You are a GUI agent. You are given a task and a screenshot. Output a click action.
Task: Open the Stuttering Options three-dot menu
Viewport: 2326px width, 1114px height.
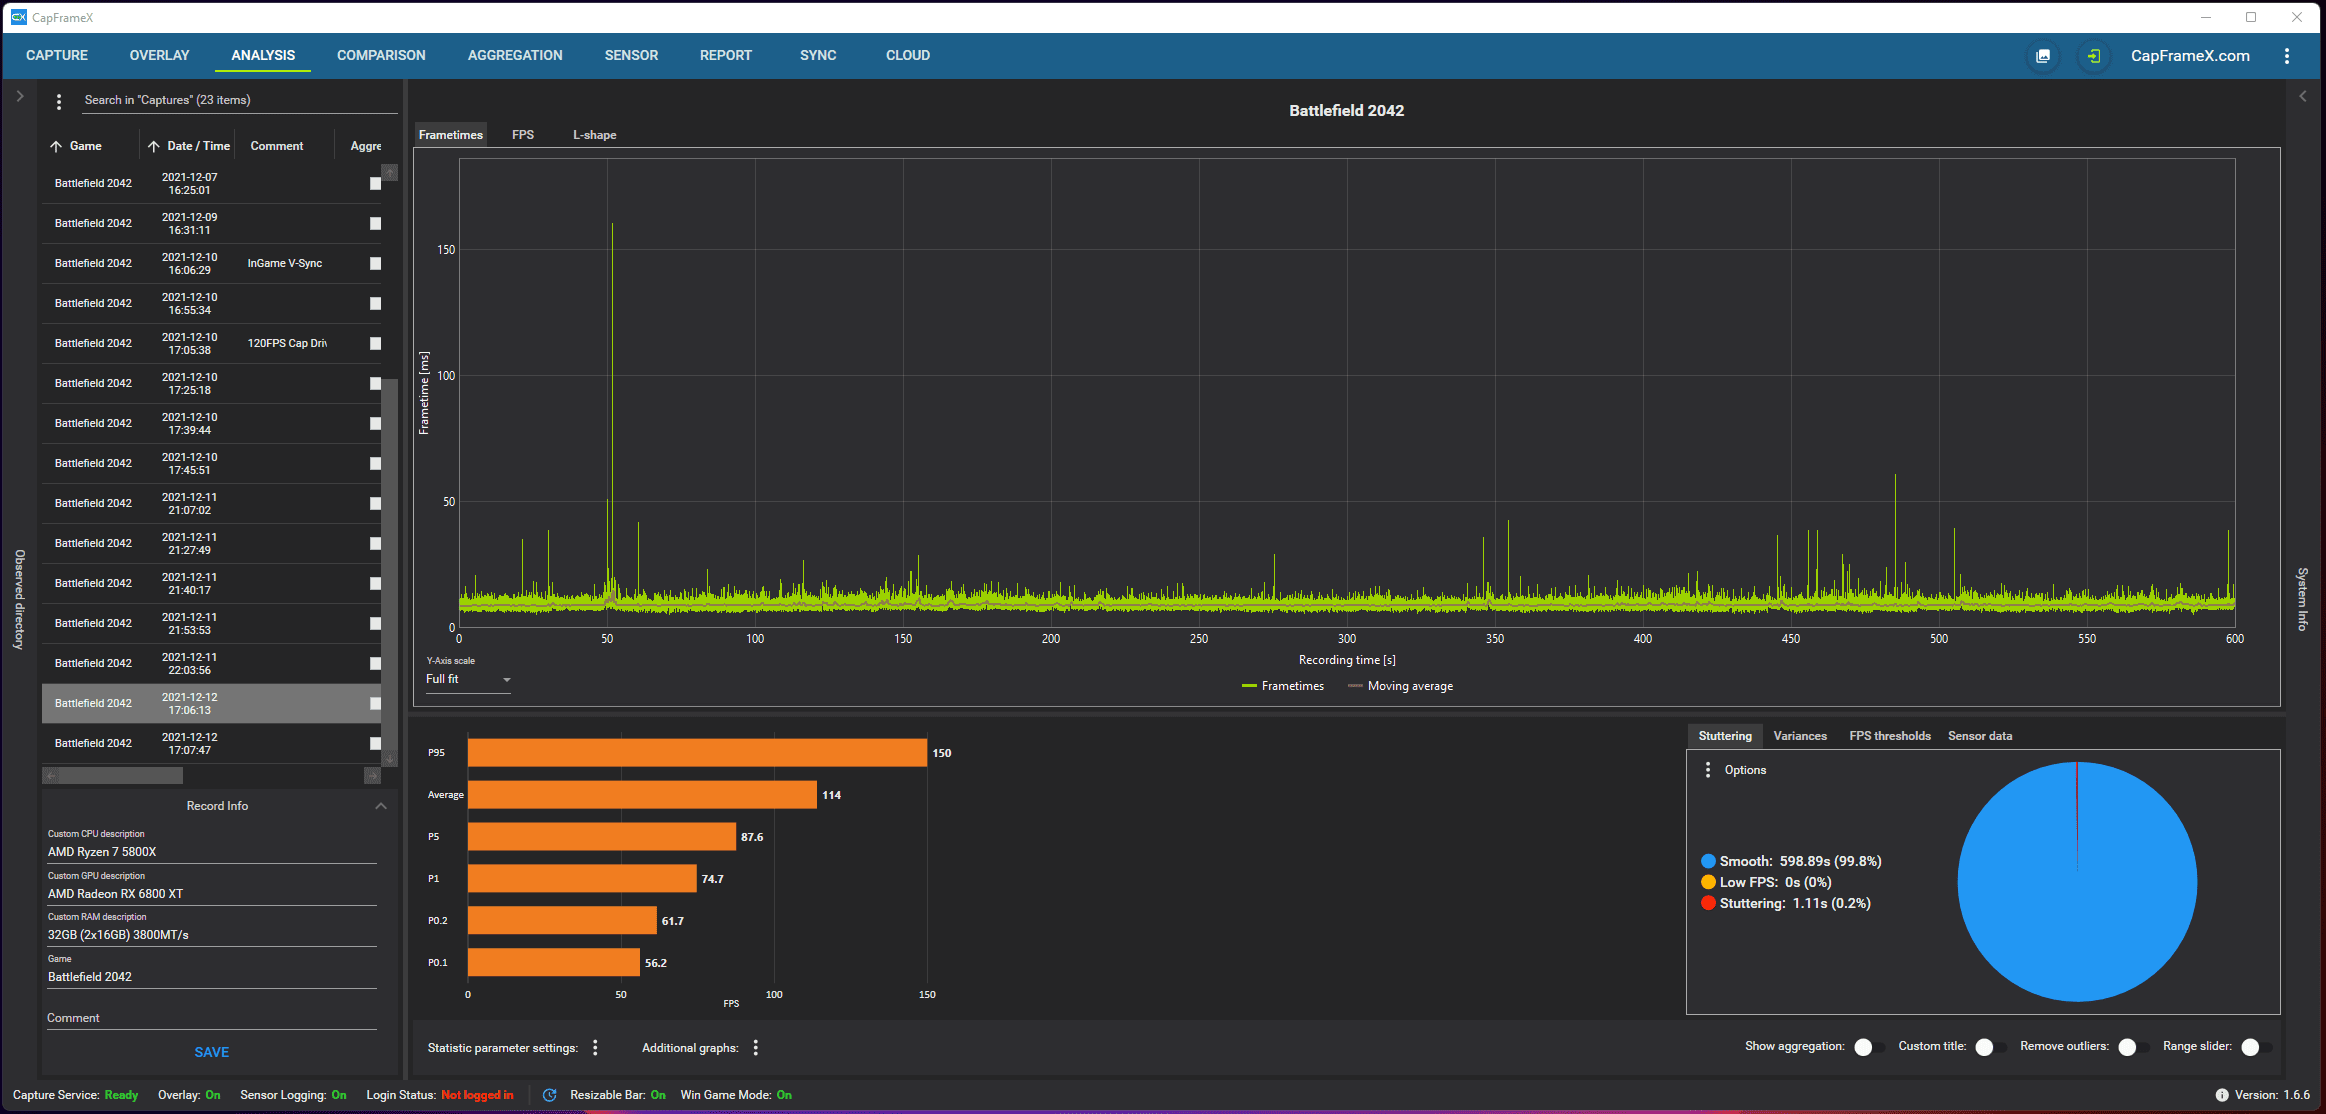(1707, 770)
